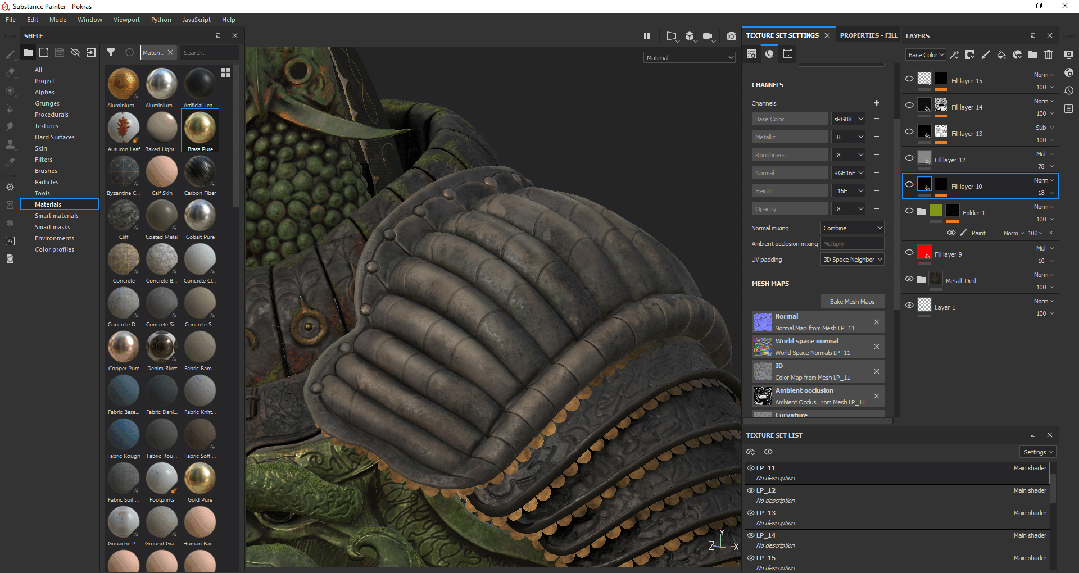Toggle visibility of Fill layer 9
1079x573 pixels.
[909, 253]
